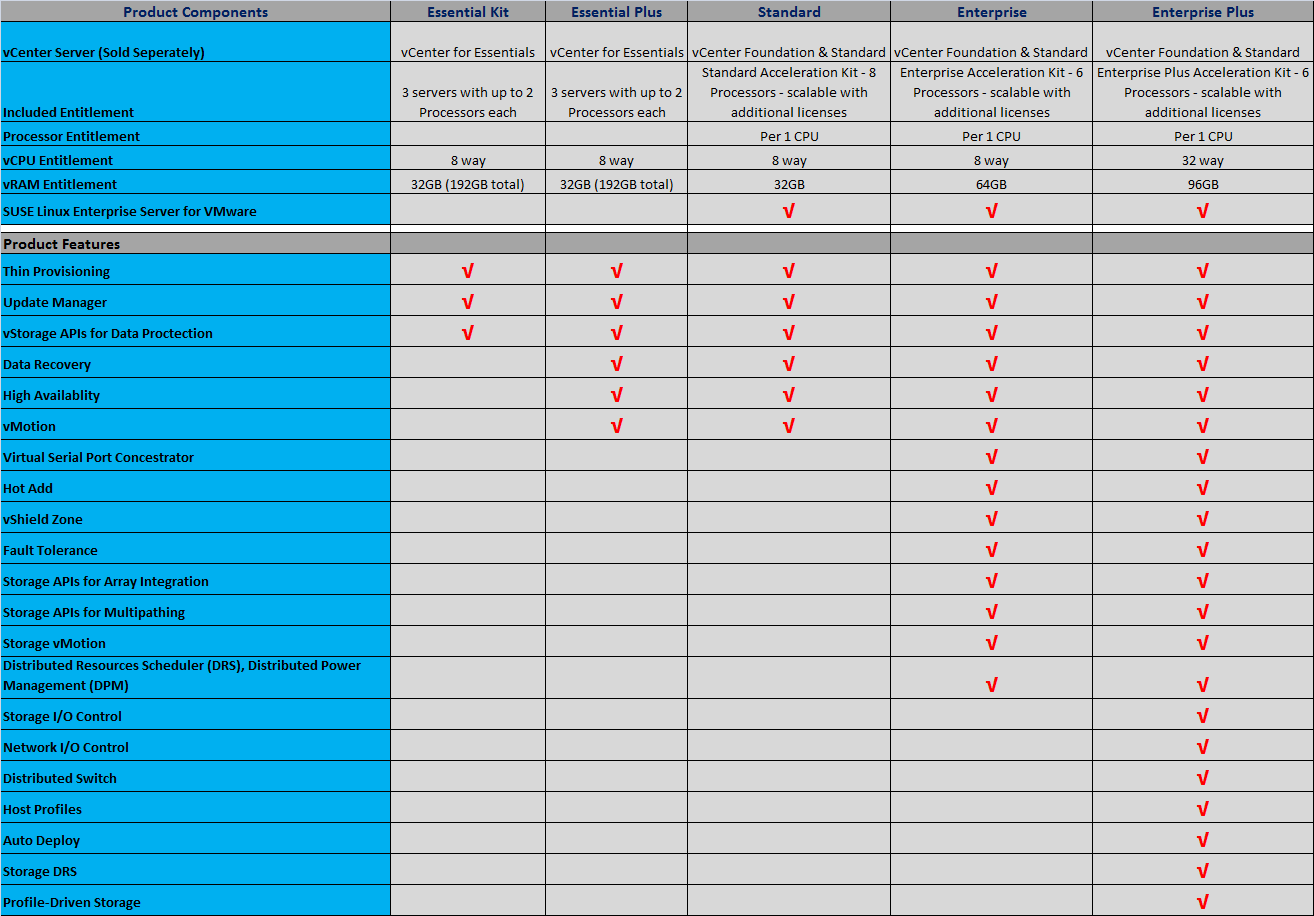The image size is (1314, 916).
Task: Click Fault Tolerance checkmark under Enterprise
Action: pos(991,550)
